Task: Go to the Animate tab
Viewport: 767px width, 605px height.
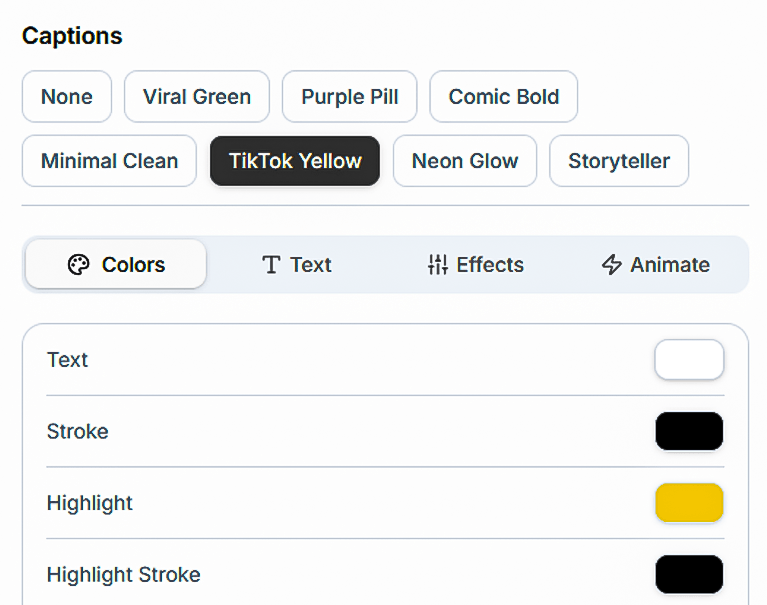Action: click(x=655, y=265)
